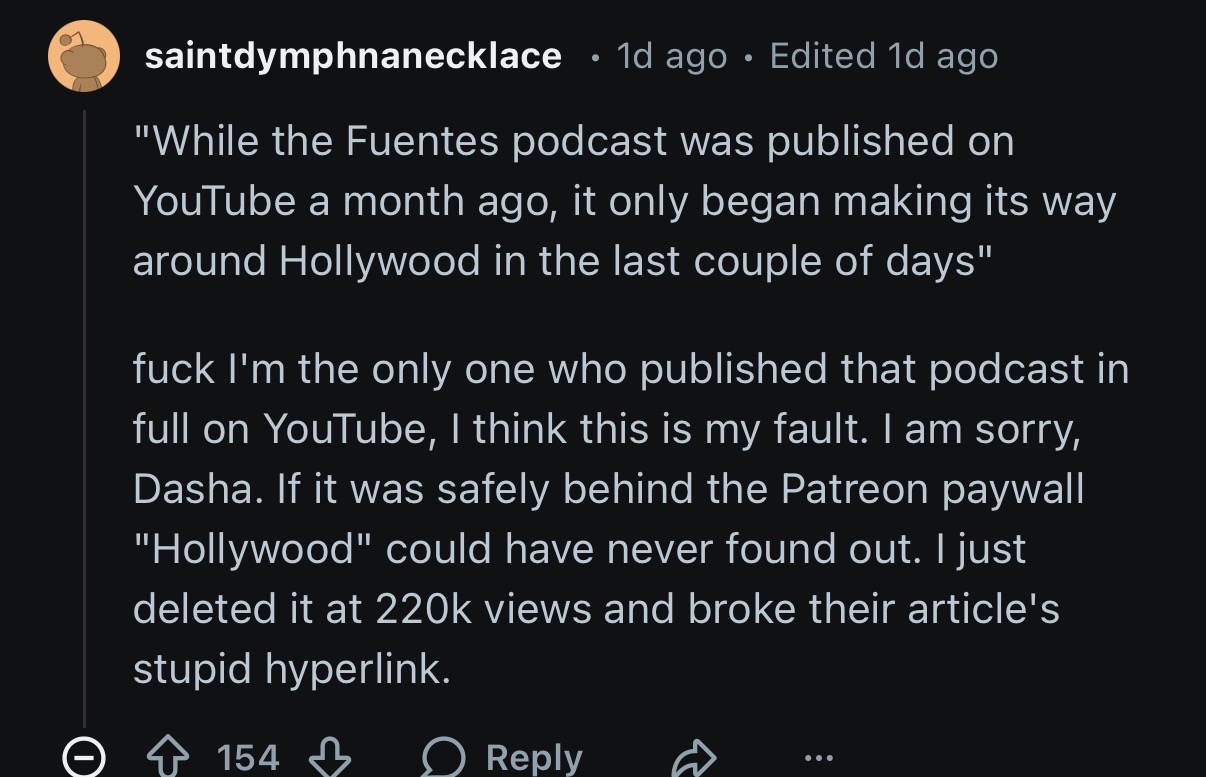The width and height of the screenshot is (1206, 777).
Task: Click the "Edited 1d ago" label
Action: coord(884,56)
